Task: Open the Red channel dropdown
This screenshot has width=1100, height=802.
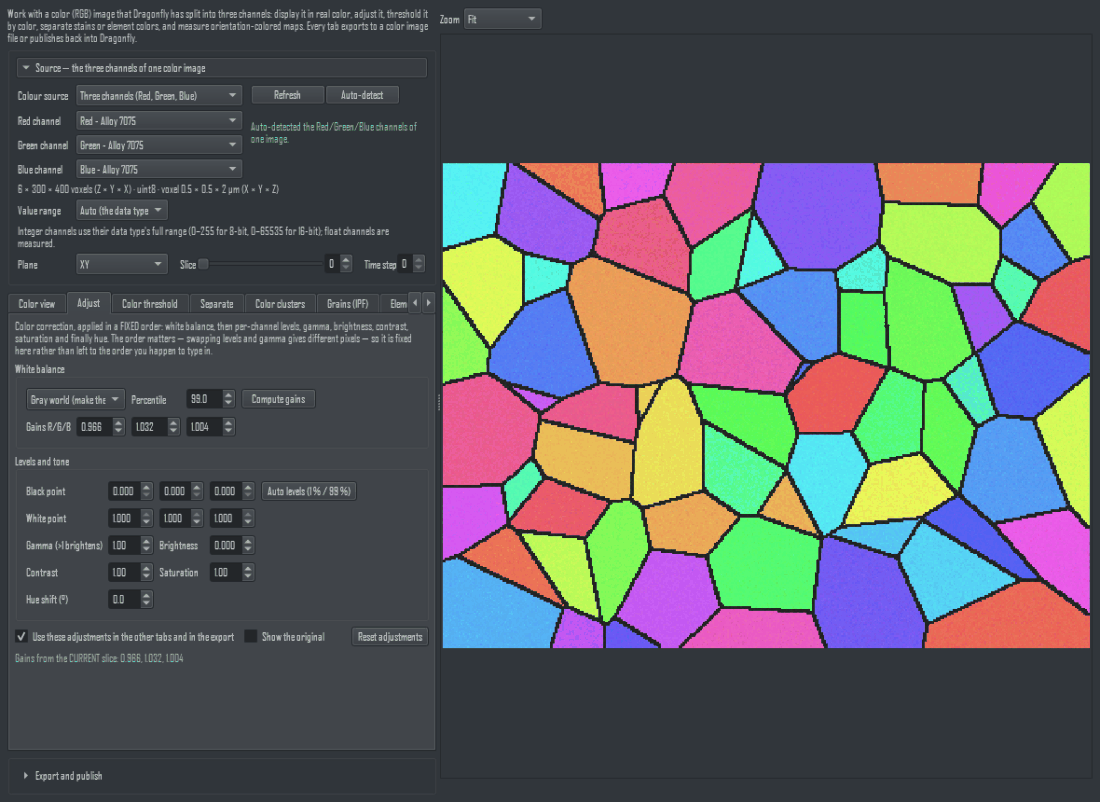Action: 159,121
